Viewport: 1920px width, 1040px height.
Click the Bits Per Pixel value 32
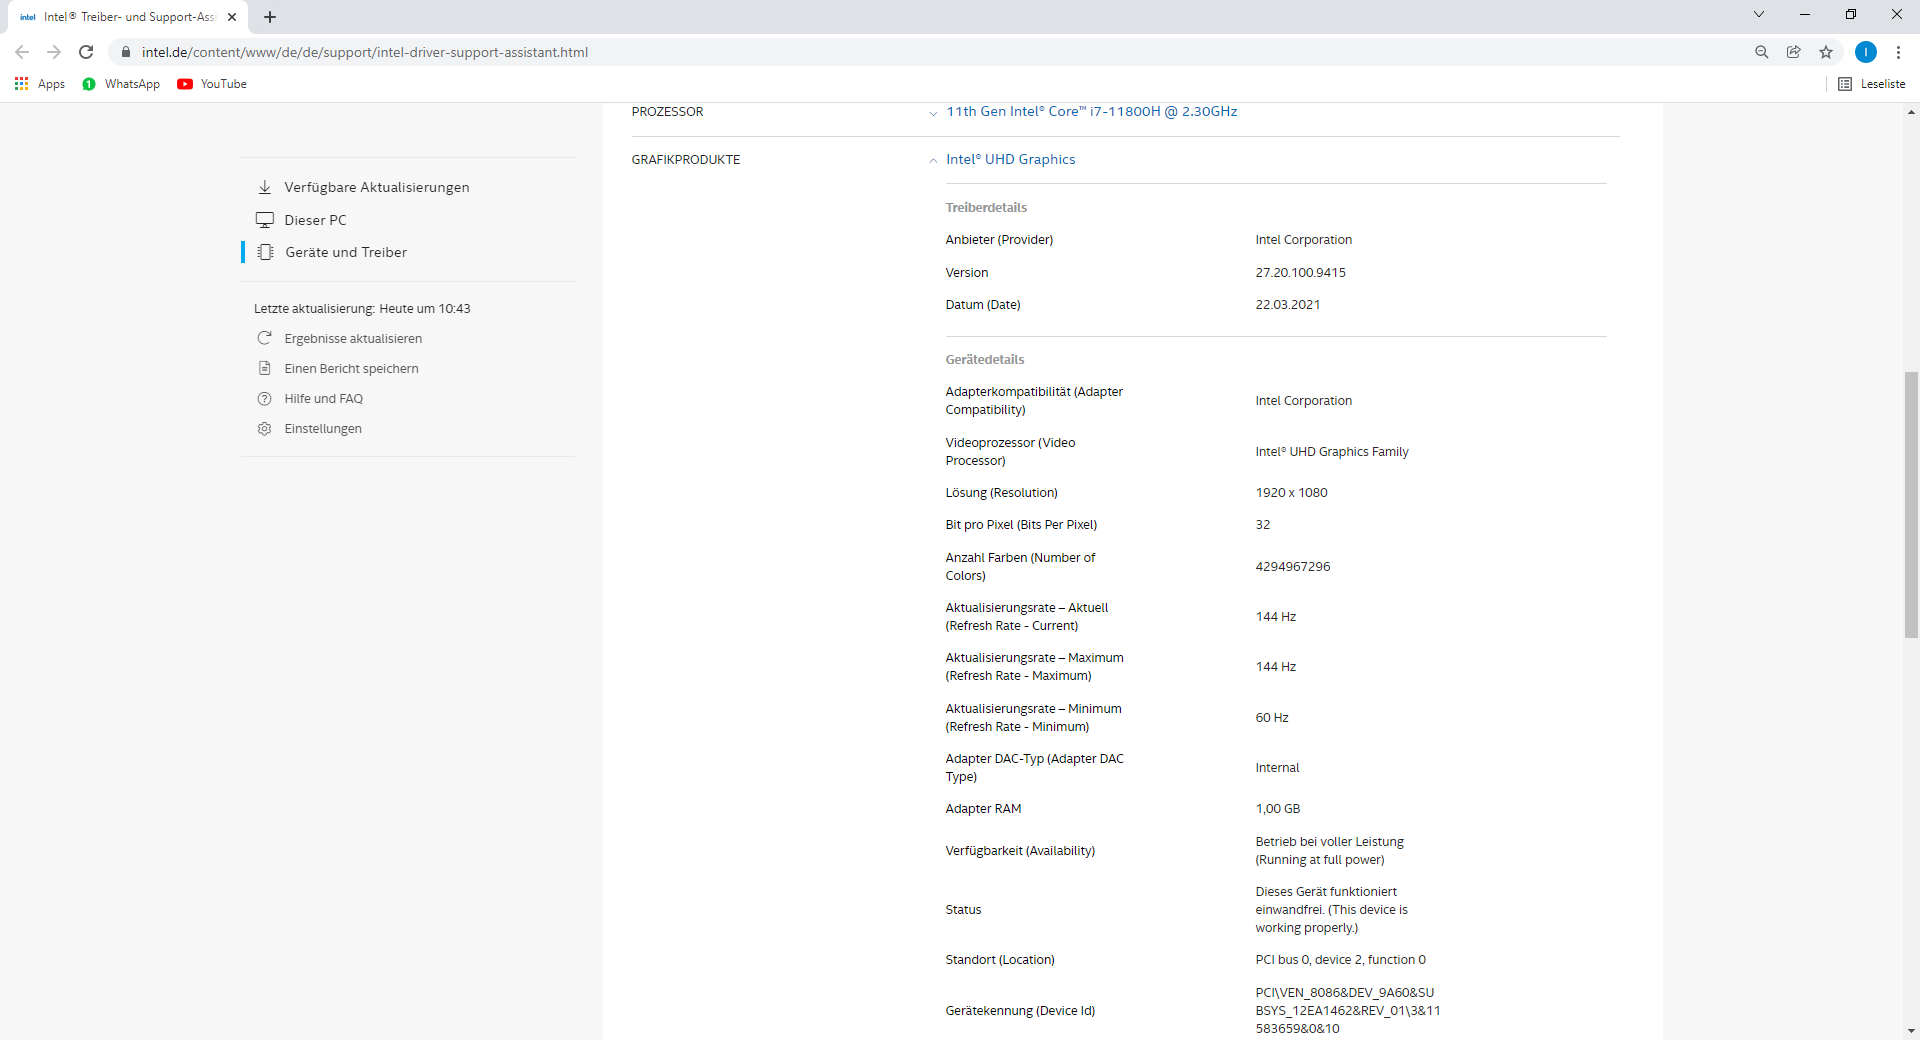tap(1262, 524)
